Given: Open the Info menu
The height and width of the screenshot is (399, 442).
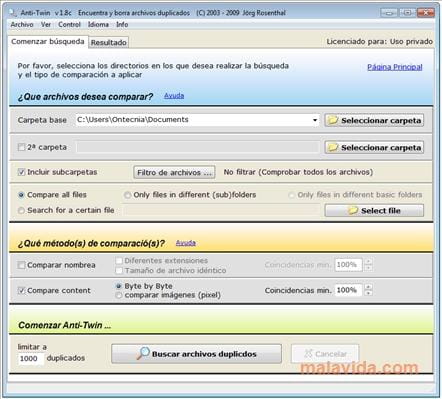Looking at the screenshot, I should point(122,25).
